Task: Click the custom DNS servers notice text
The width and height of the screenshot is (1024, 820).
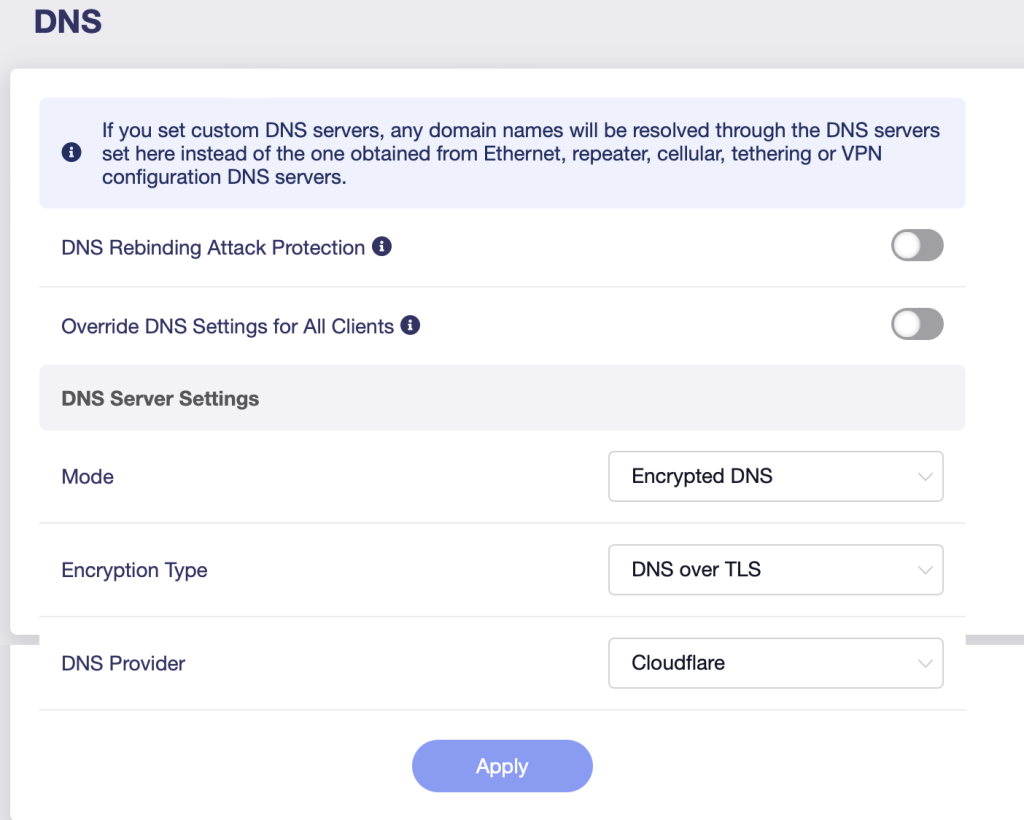Action: coord(520,153)
